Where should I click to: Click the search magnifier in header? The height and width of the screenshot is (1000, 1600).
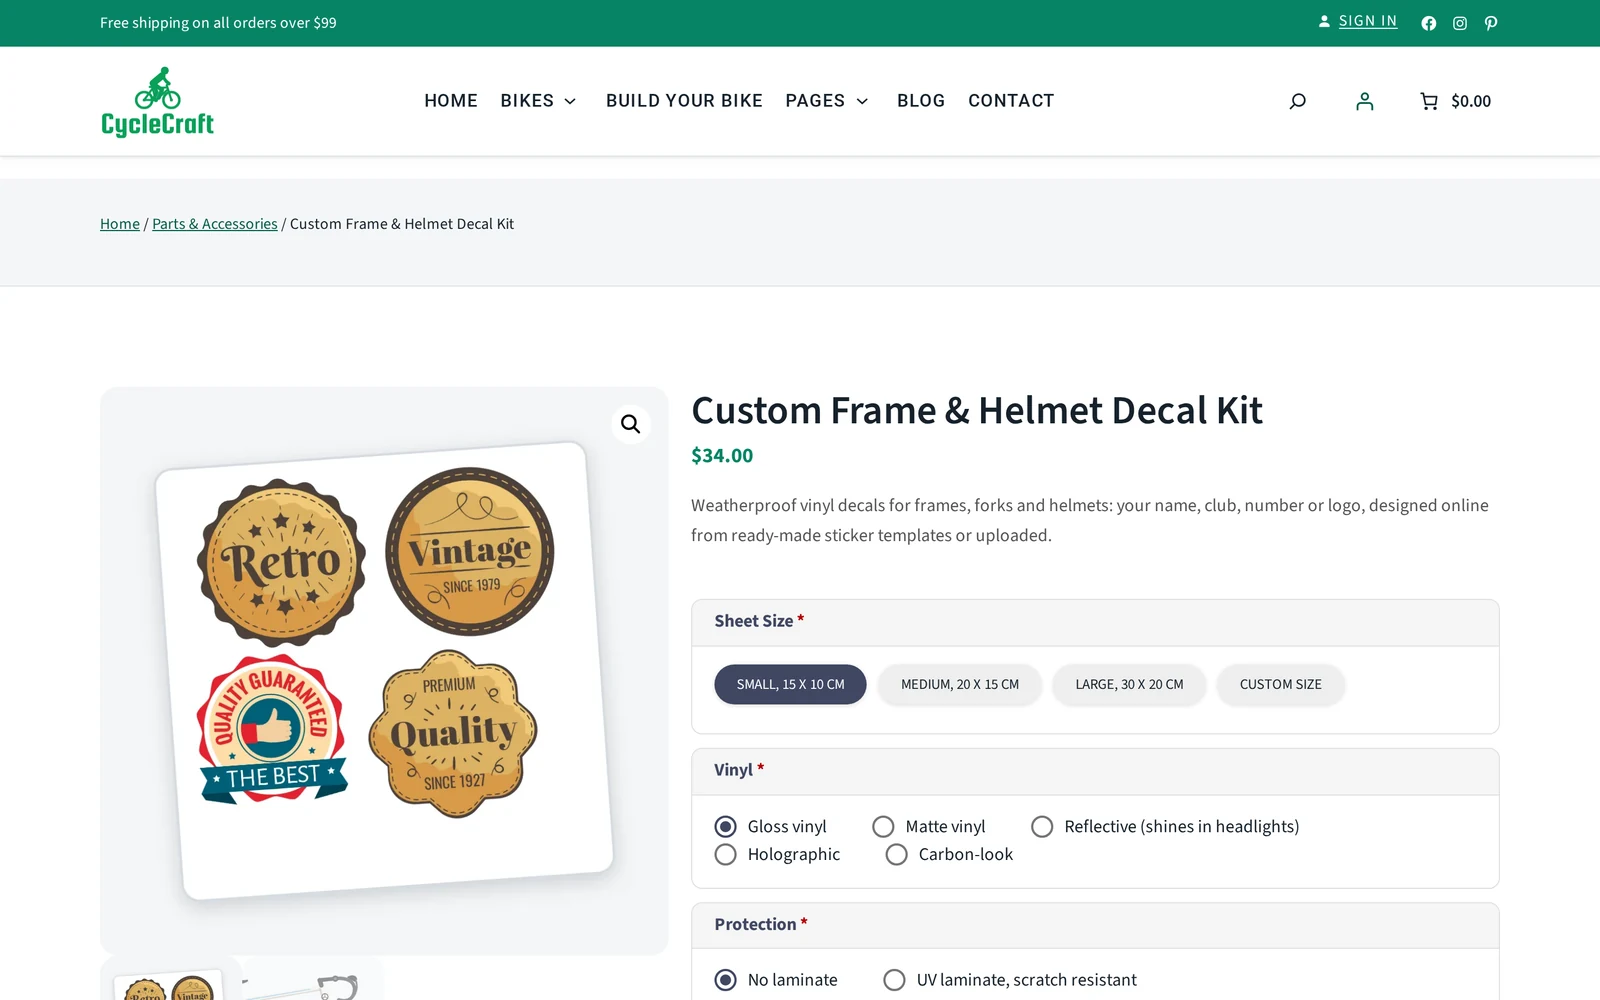coord(1297,101)
